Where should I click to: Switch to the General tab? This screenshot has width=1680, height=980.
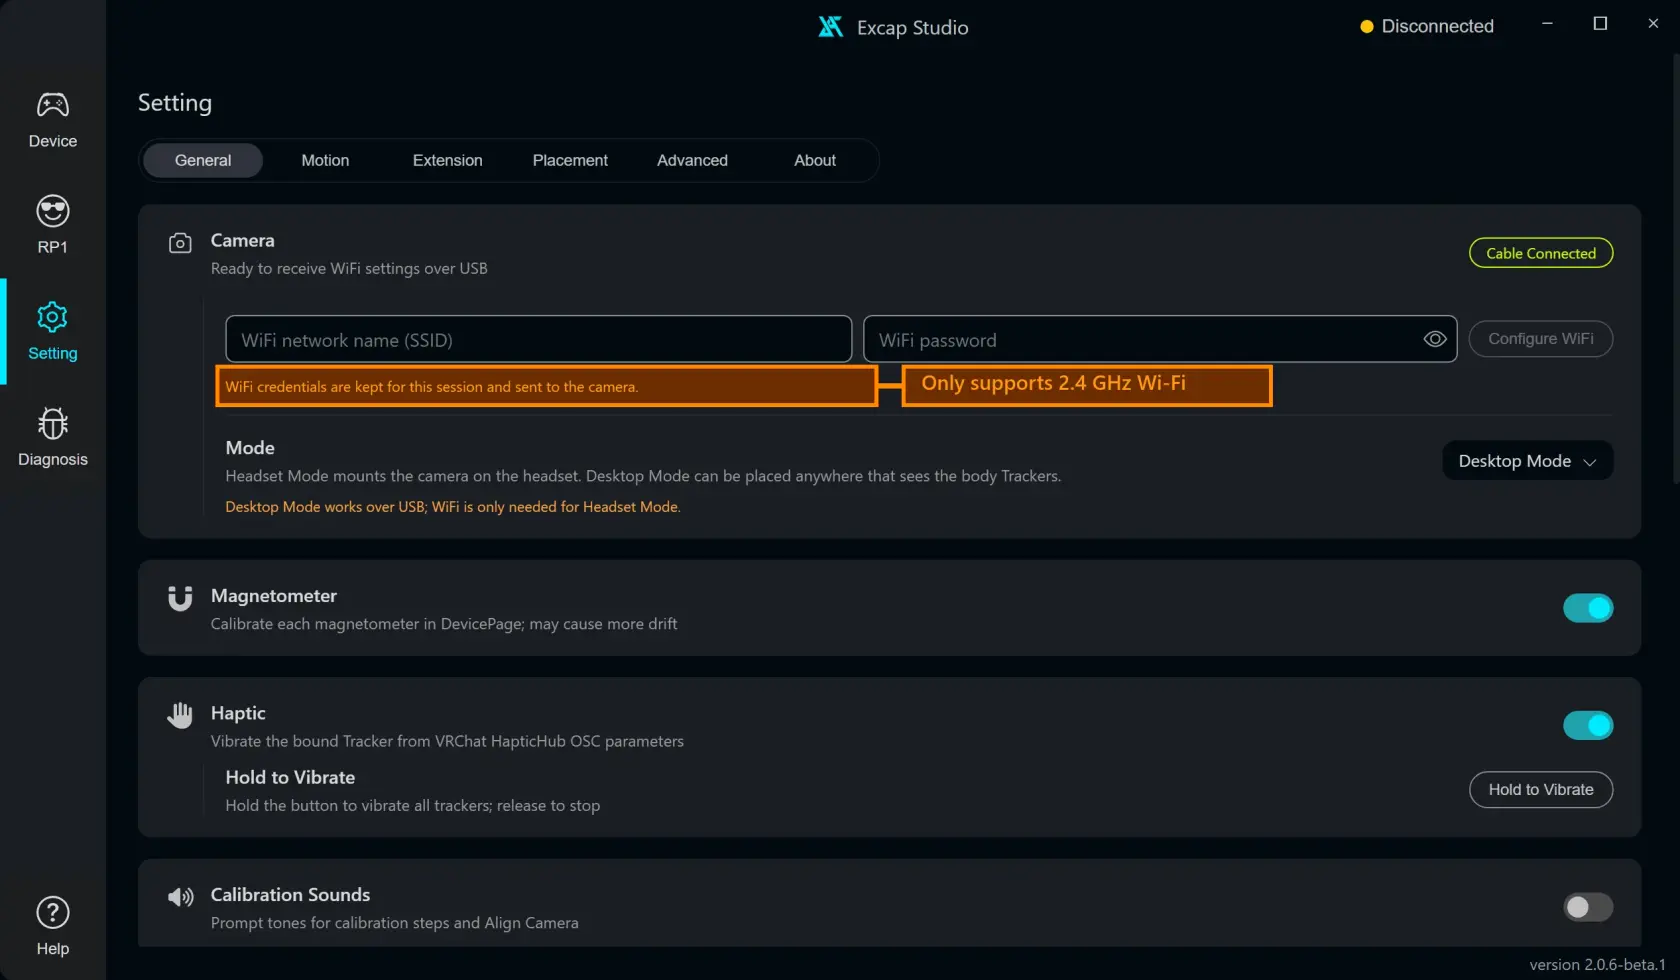pos(203,160)
